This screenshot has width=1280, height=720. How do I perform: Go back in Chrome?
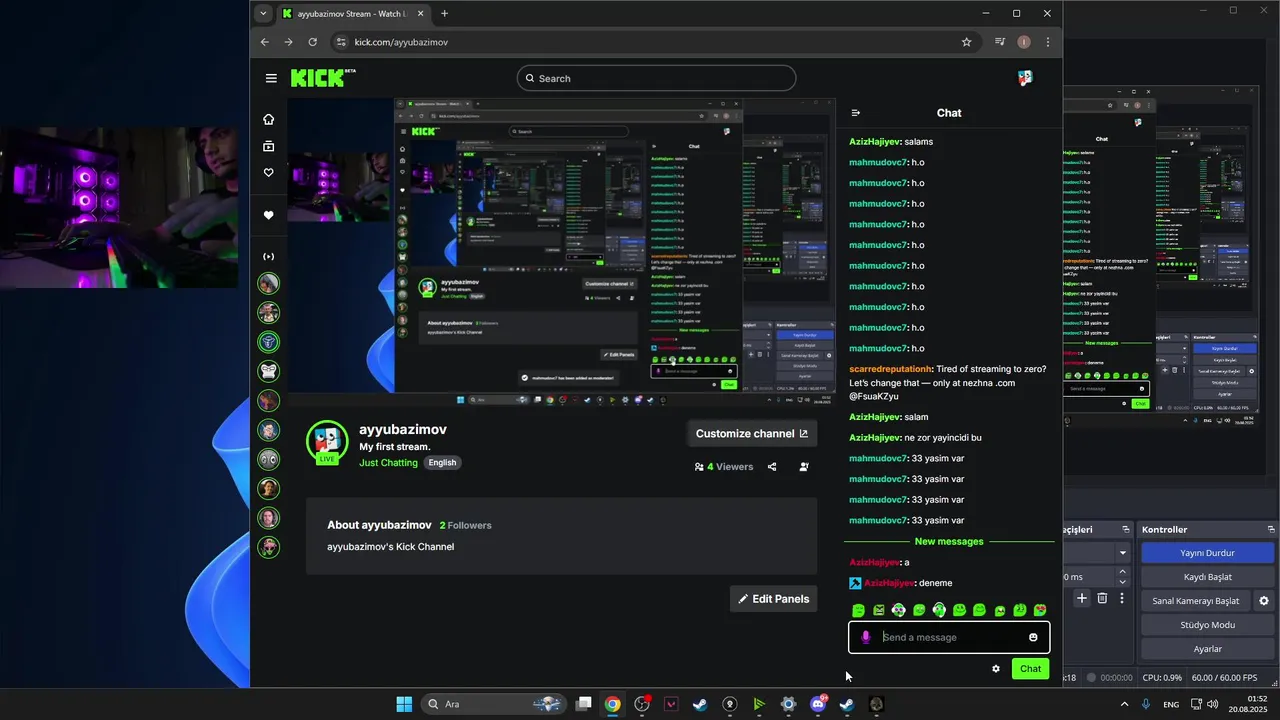coord(264,42)
